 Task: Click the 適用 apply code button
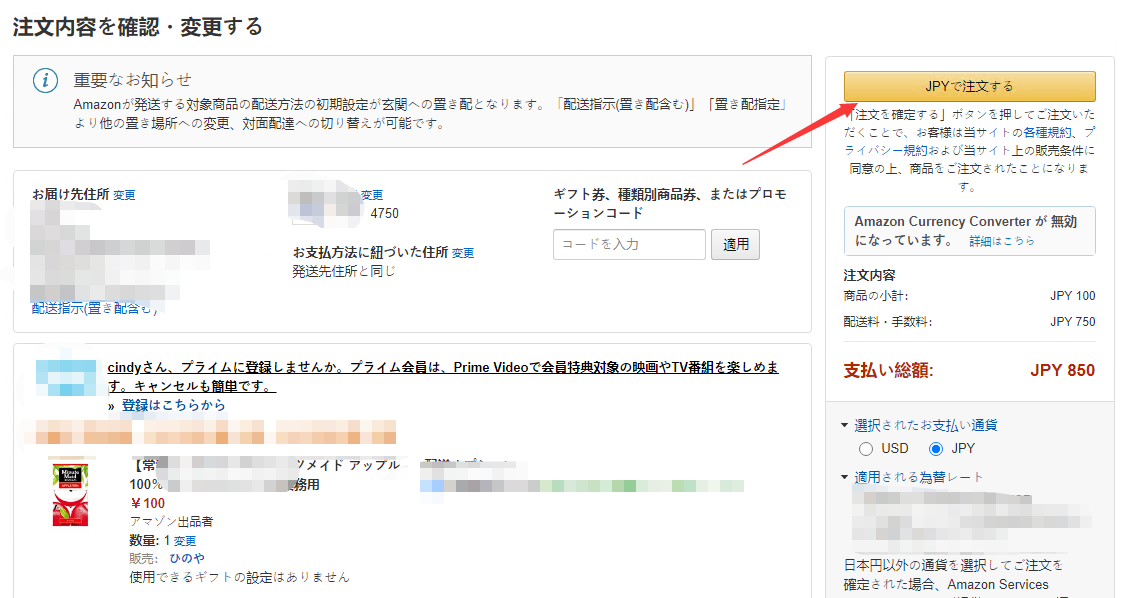coord(735,245)
